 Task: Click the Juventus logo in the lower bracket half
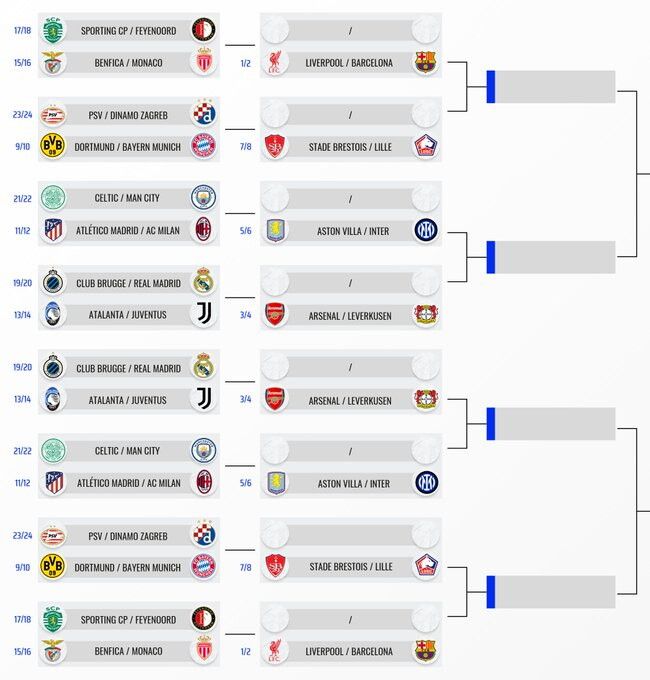click(x=203, y=399)
